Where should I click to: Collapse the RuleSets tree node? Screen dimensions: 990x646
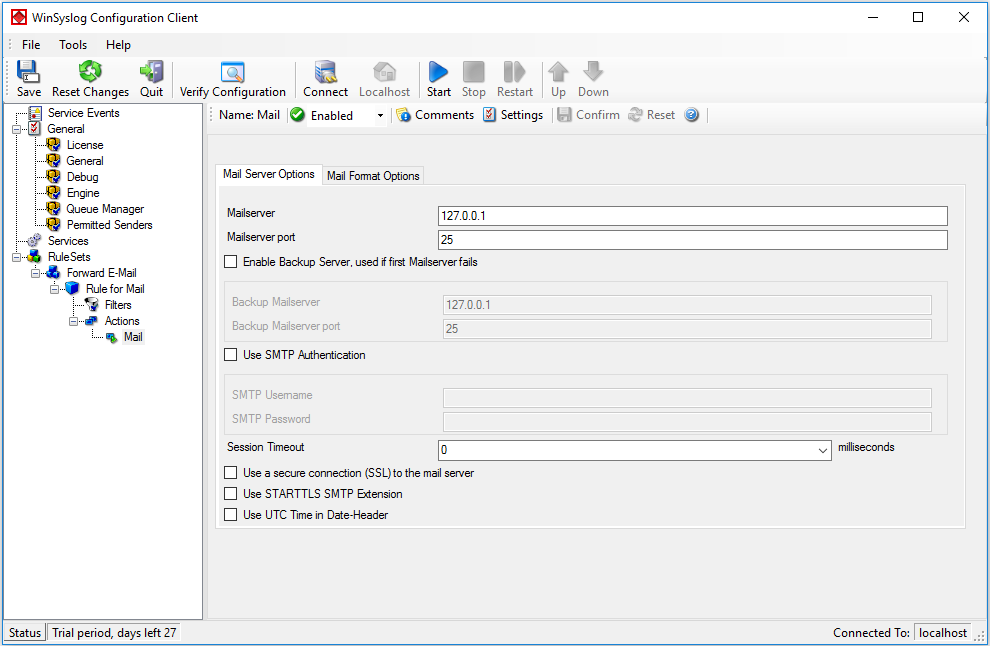16,258
